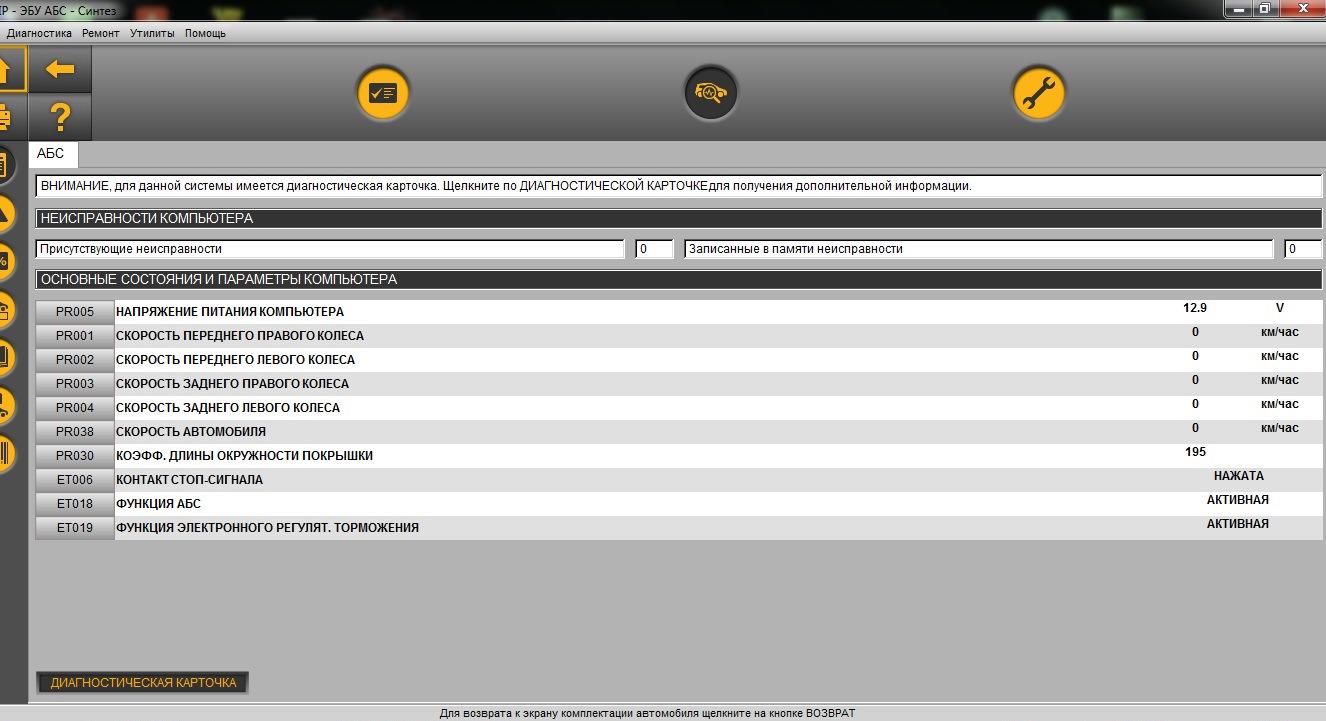This screenshot has width=1326, height=721.
Task: Click the ET006 stop-signal contact button
Action: 75,480
